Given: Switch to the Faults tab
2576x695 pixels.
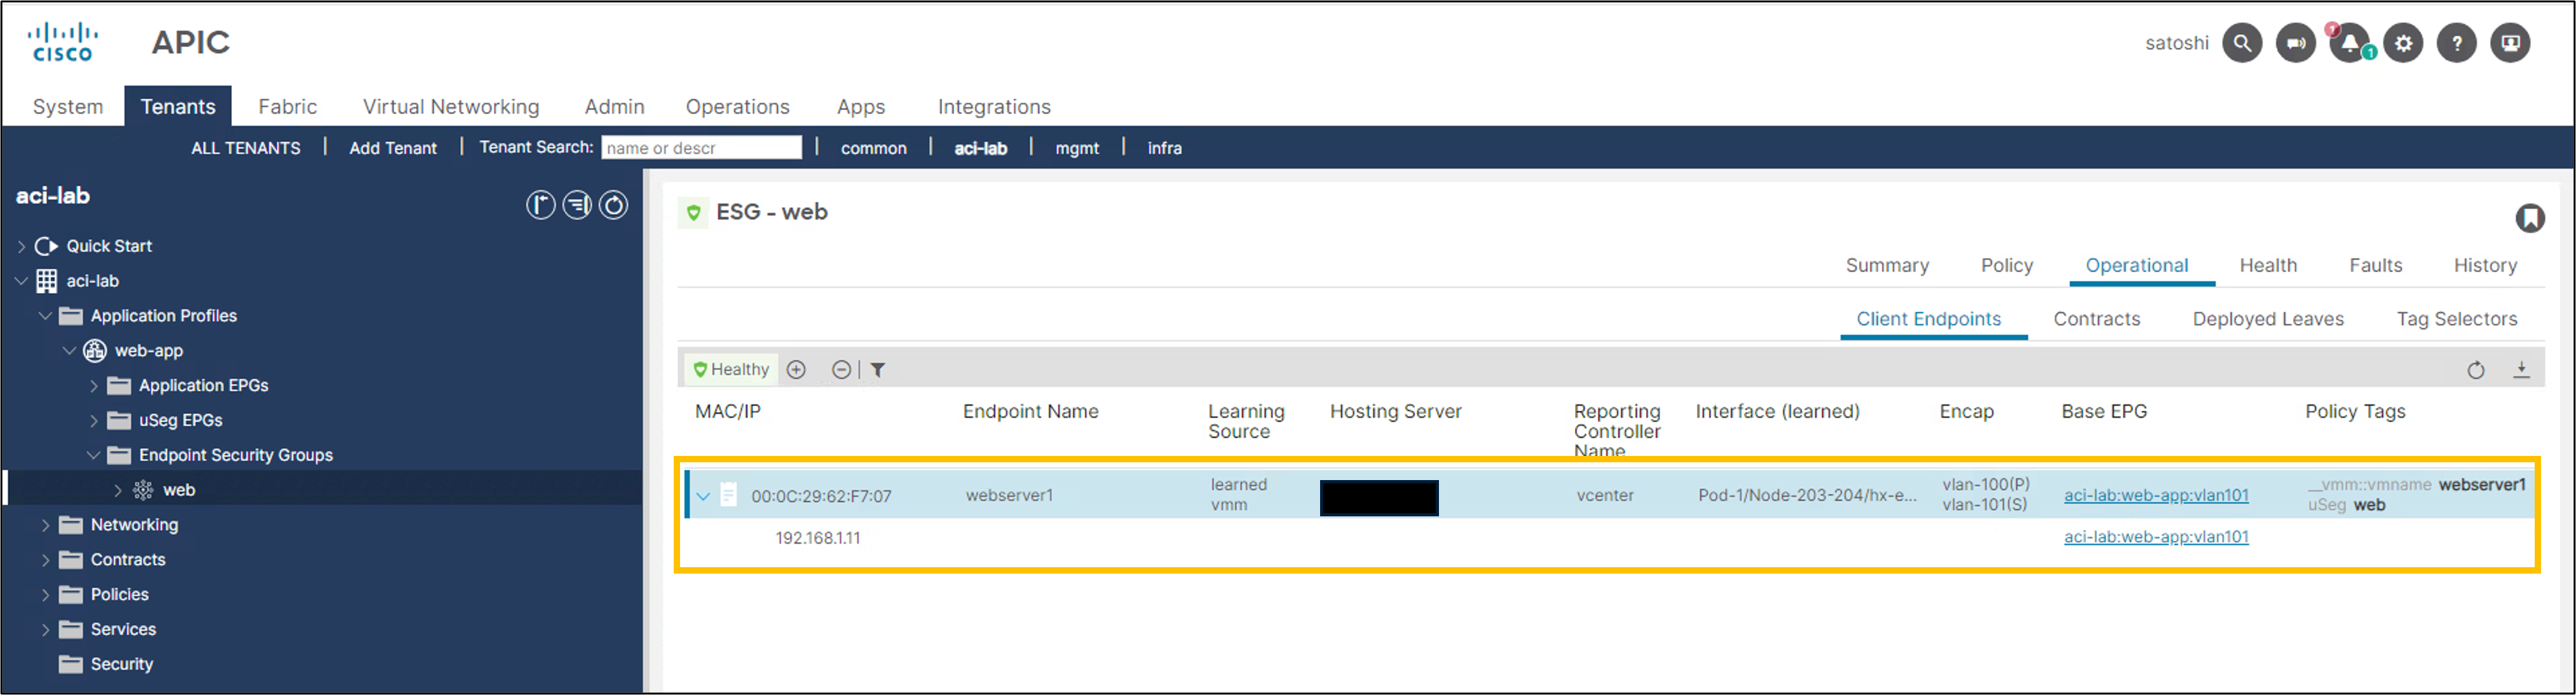Looking at the screenshot, I should click(2376, 266).
